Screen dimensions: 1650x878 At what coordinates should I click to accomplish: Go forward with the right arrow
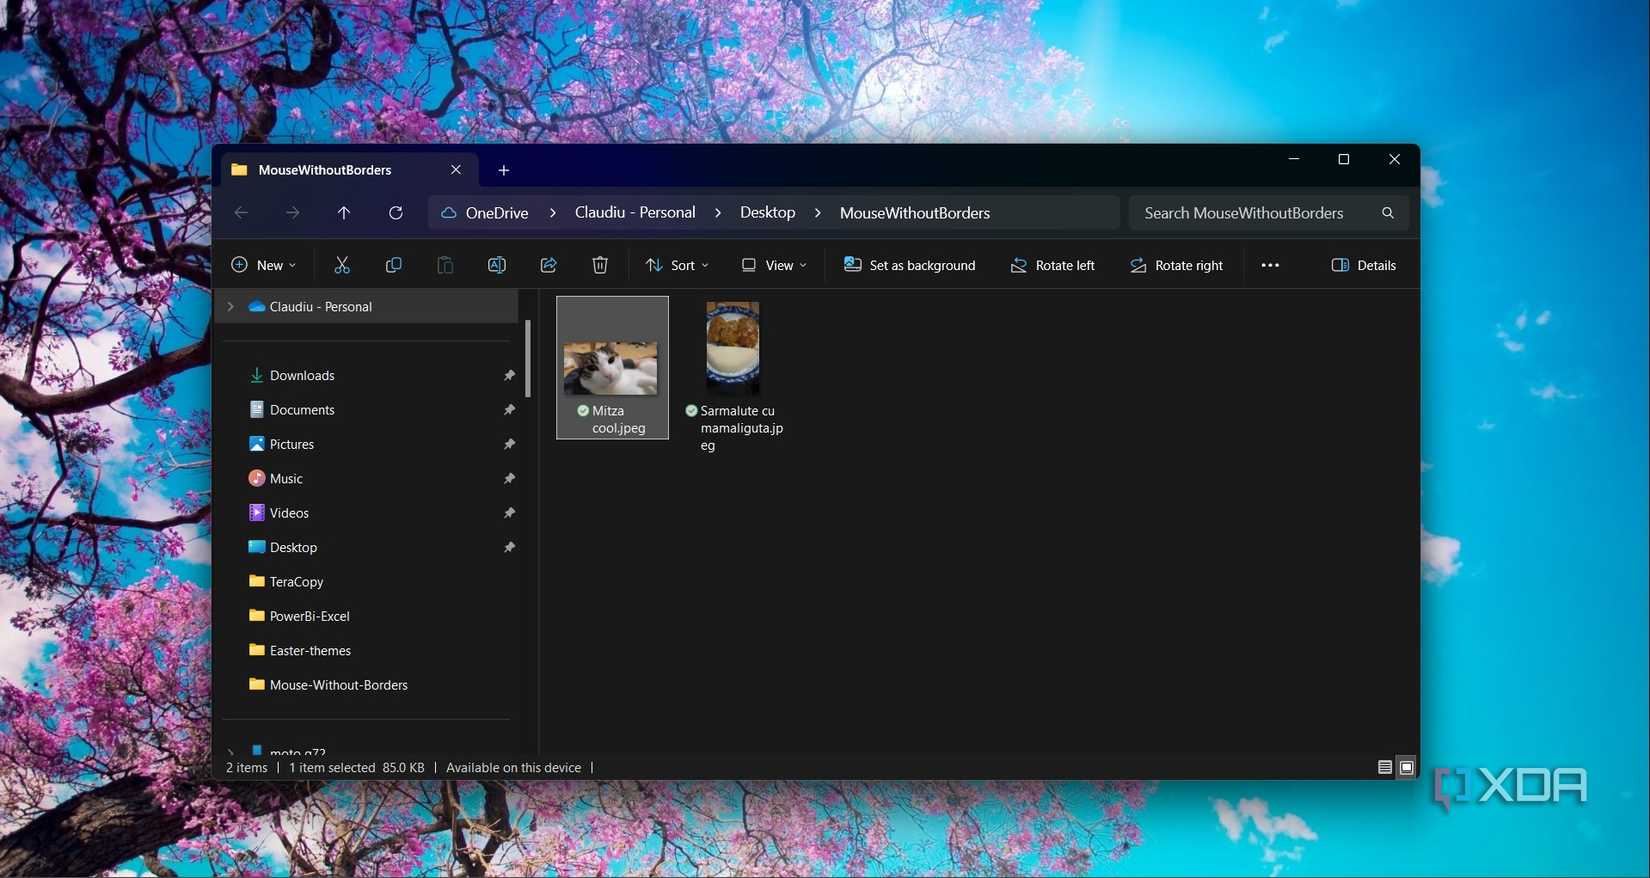click(292, 213)
